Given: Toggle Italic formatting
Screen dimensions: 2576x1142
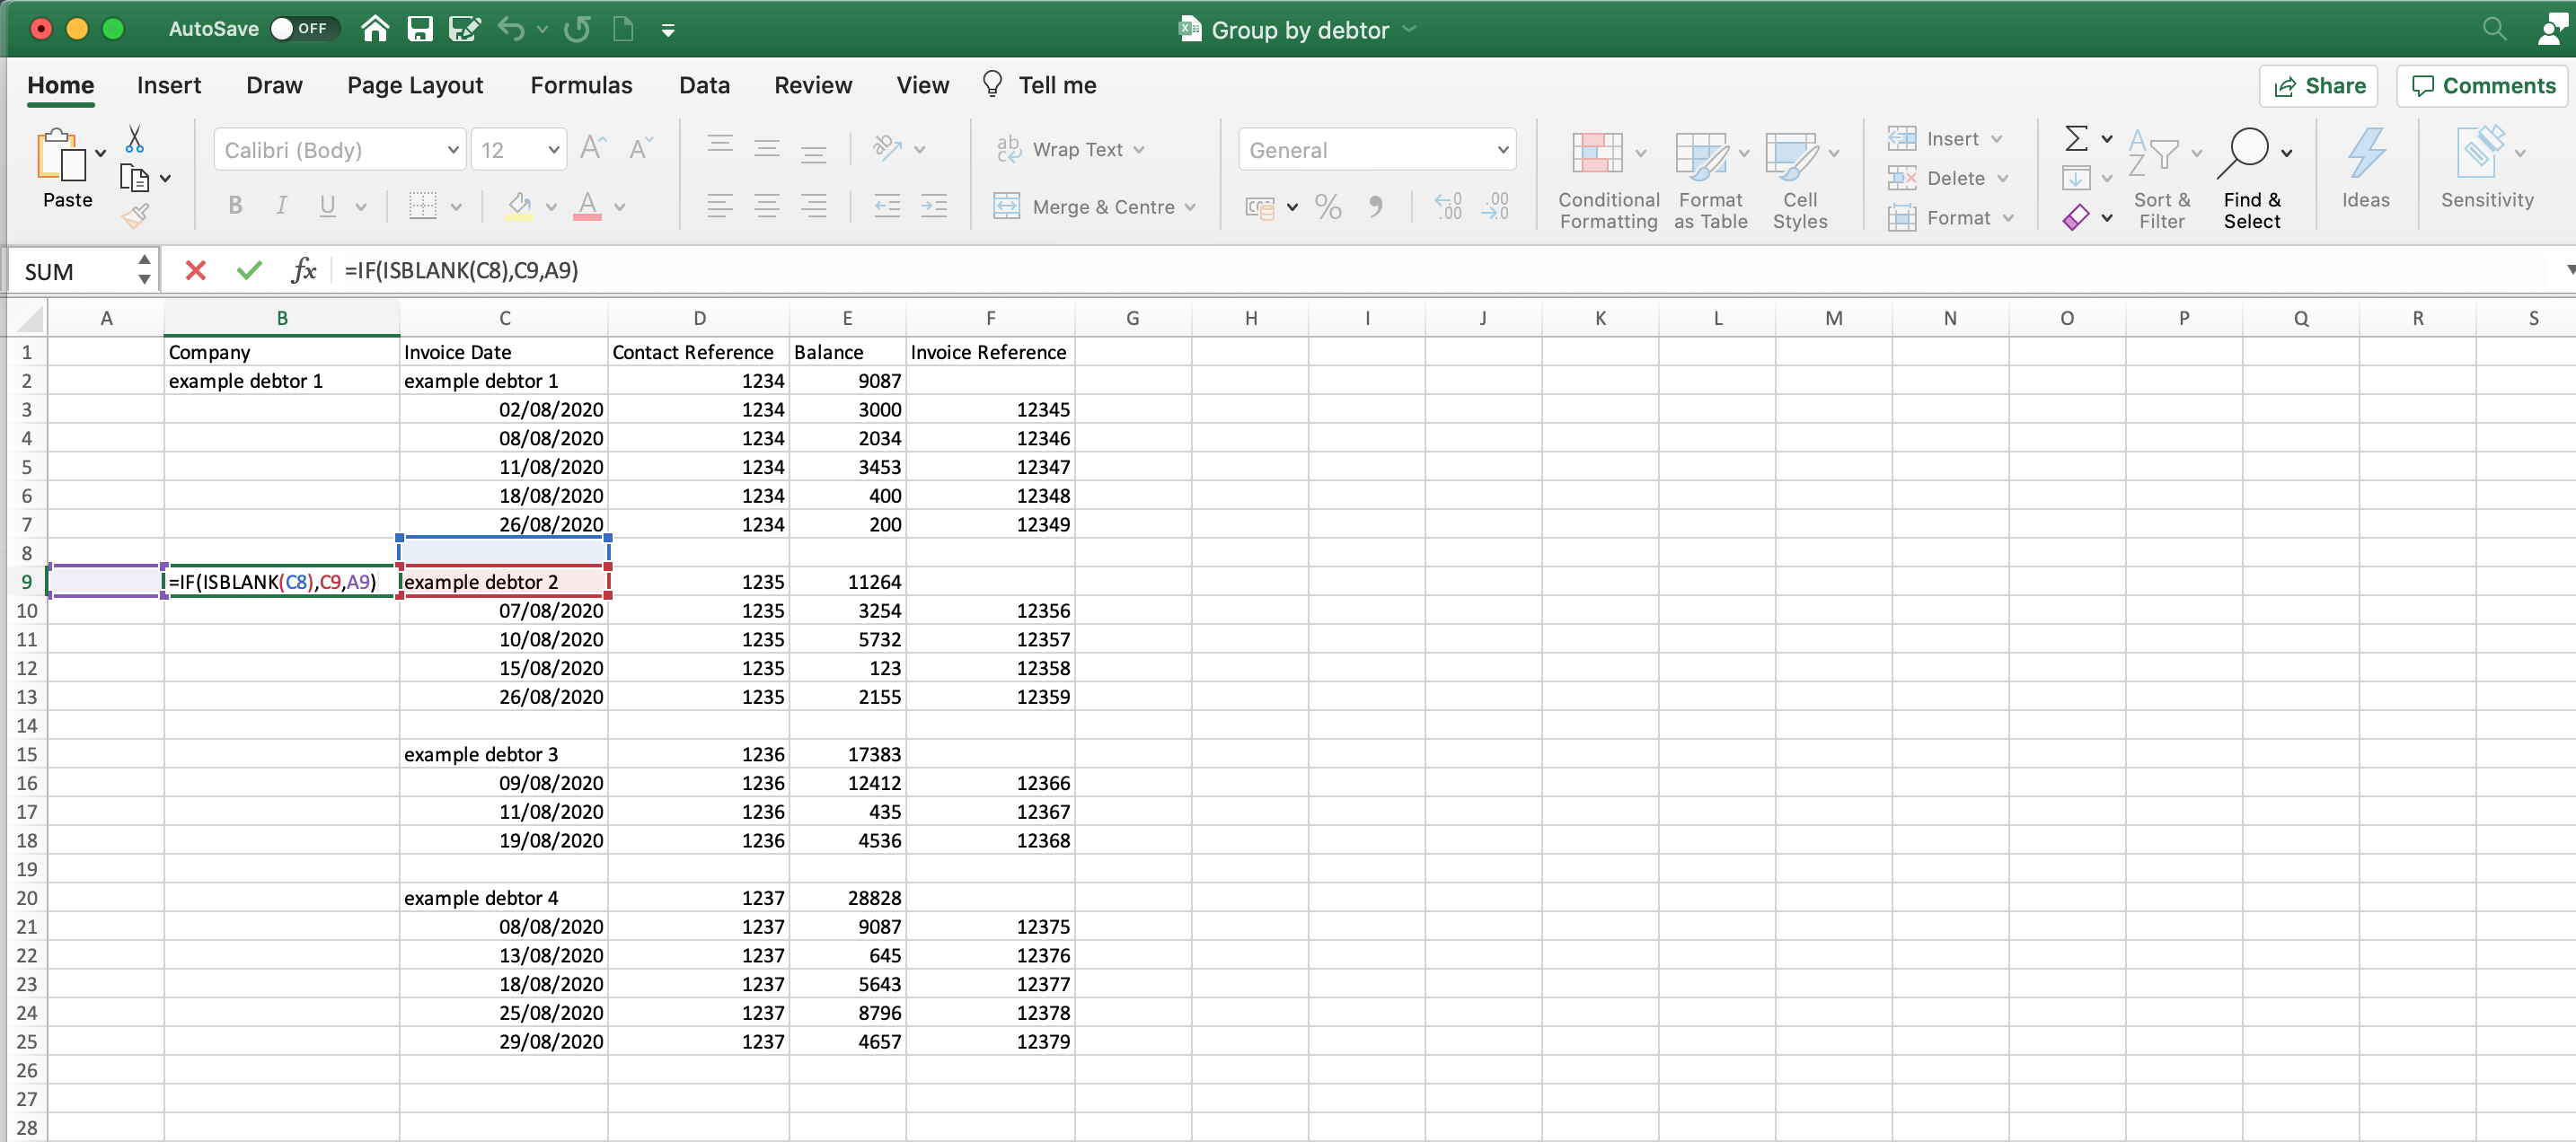Looking at the screenshot, I should point(281,206).
